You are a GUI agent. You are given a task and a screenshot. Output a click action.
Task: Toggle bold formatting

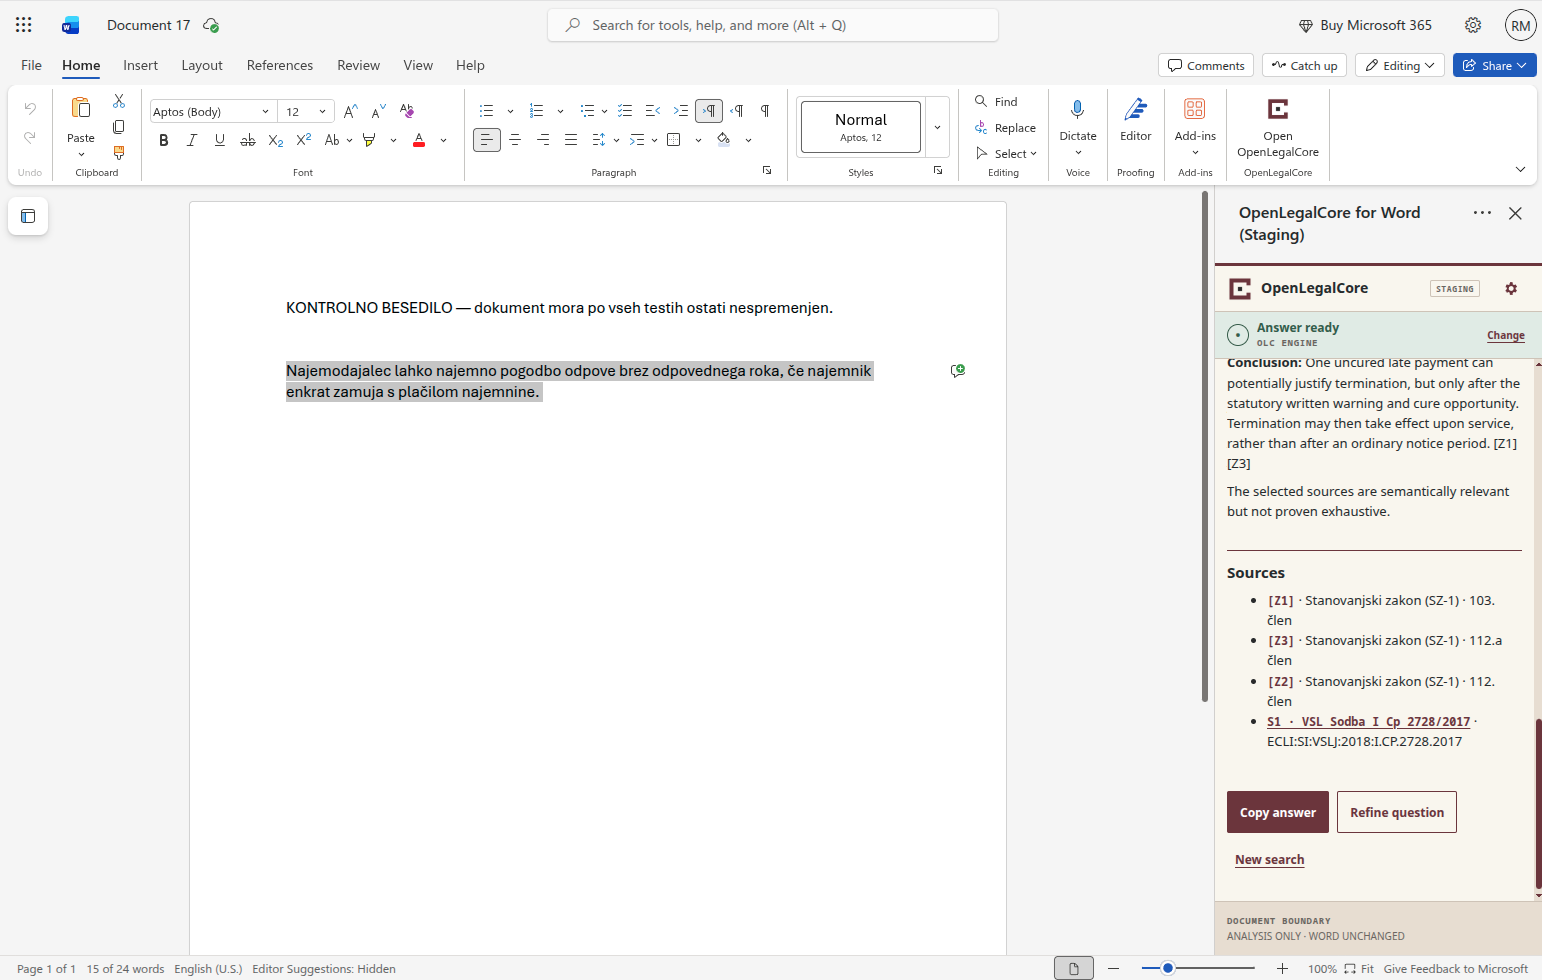[x=164, y=140]
